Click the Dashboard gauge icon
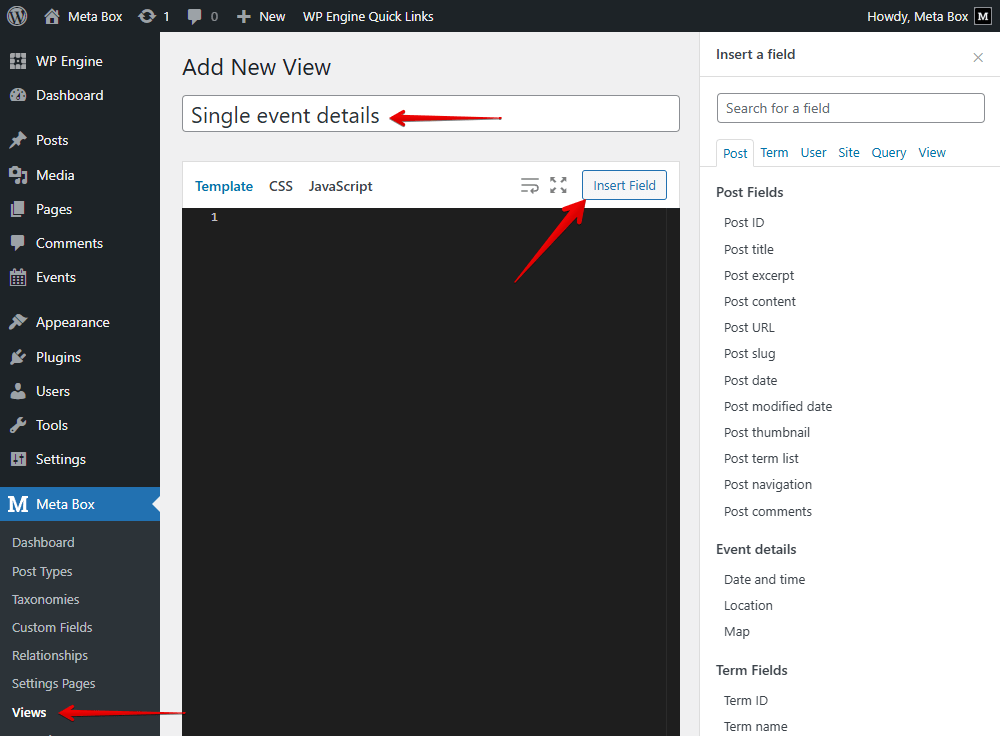Screen dimensions: 1000x736 click(18, 95)
